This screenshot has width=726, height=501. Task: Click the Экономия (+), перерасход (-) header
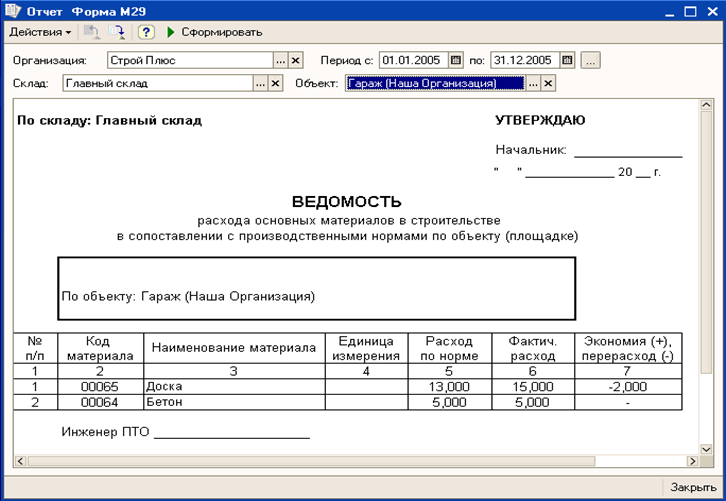click(x=628, y=348)
